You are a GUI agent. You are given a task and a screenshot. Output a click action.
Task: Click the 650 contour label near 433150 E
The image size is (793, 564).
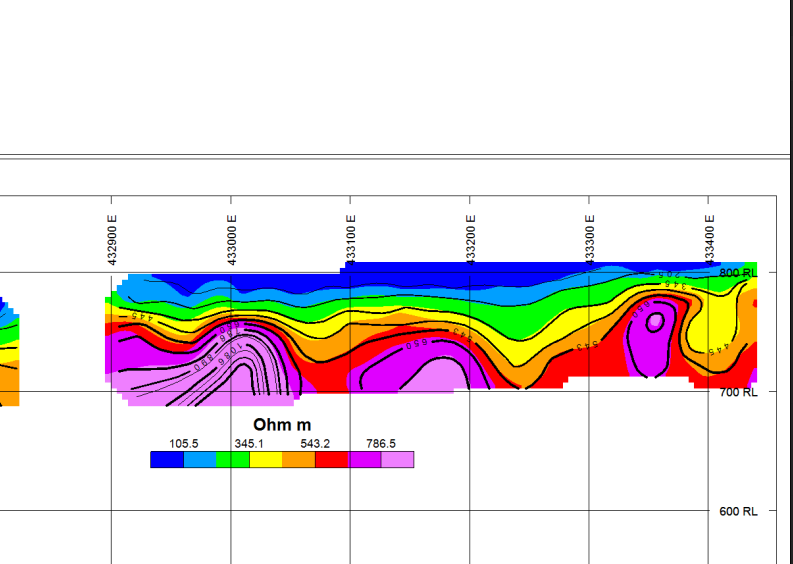pos(417,343)
